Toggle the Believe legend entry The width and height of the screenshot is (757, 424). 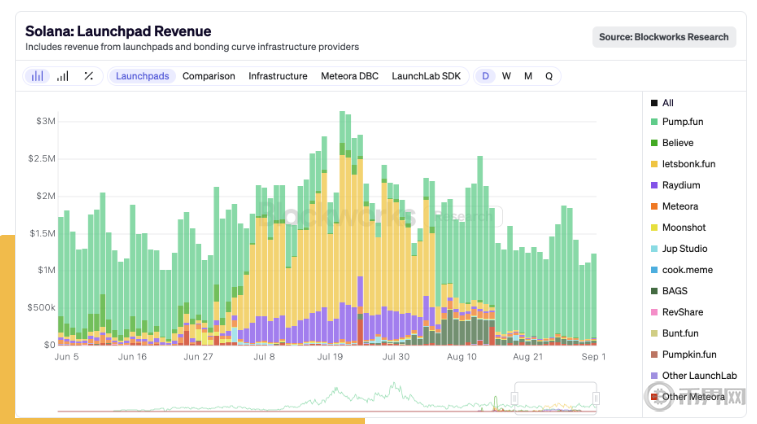click(x=677, y=143)
